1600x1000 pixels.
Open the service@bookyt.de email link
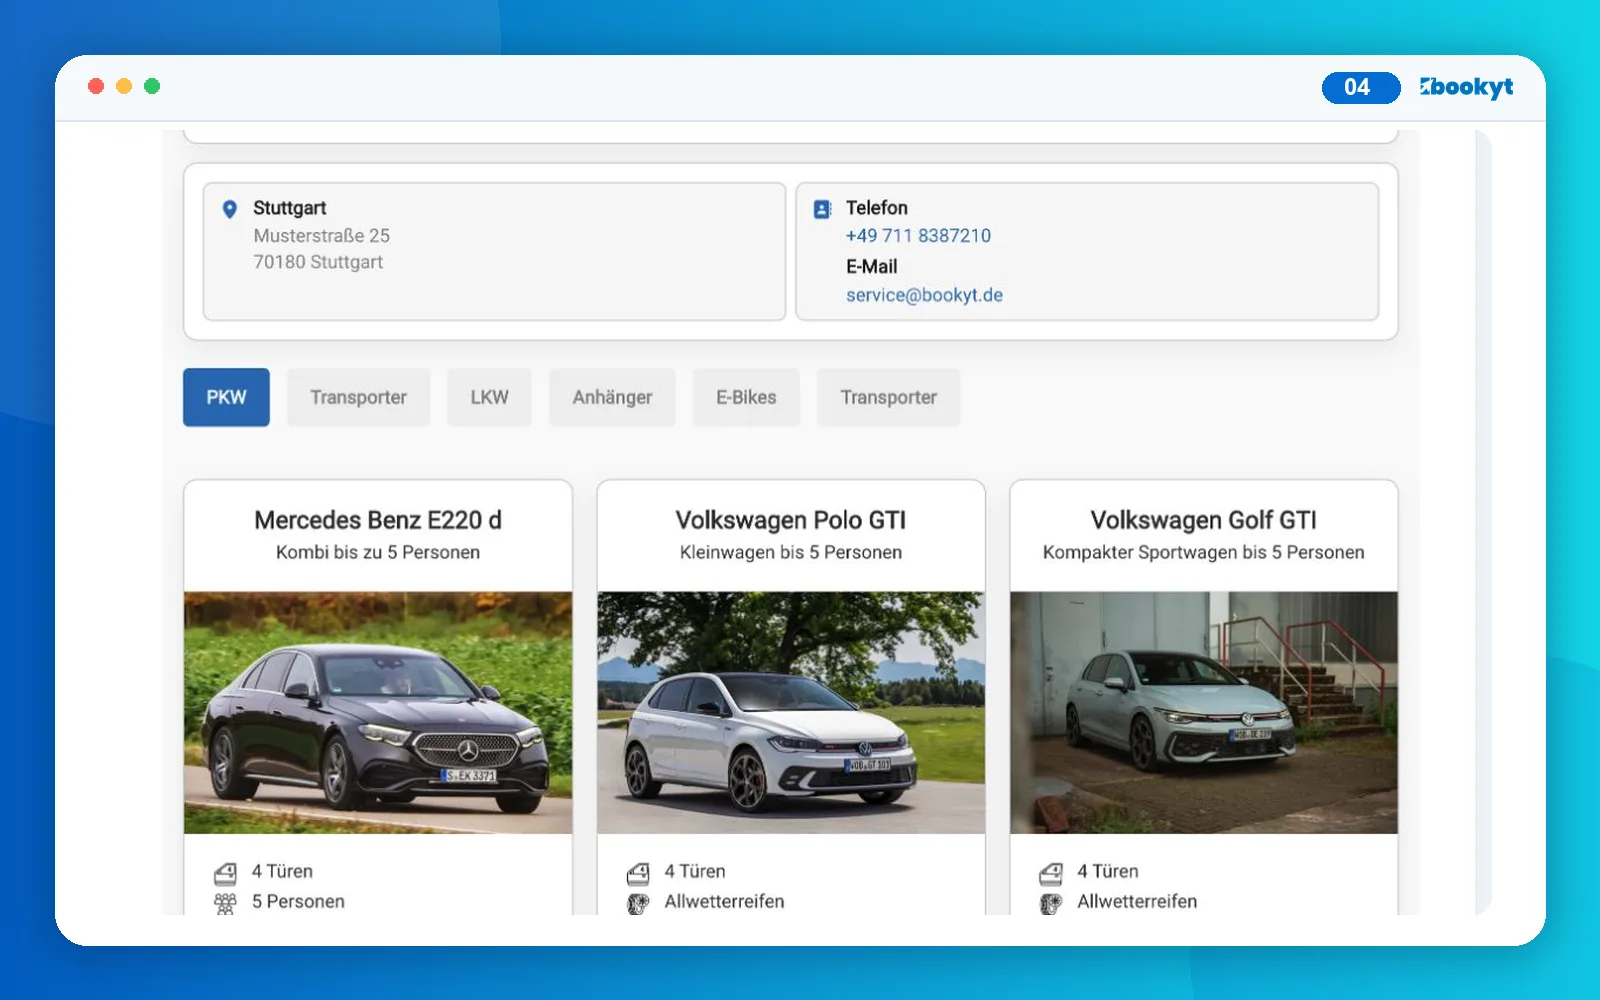click(924, 295)
